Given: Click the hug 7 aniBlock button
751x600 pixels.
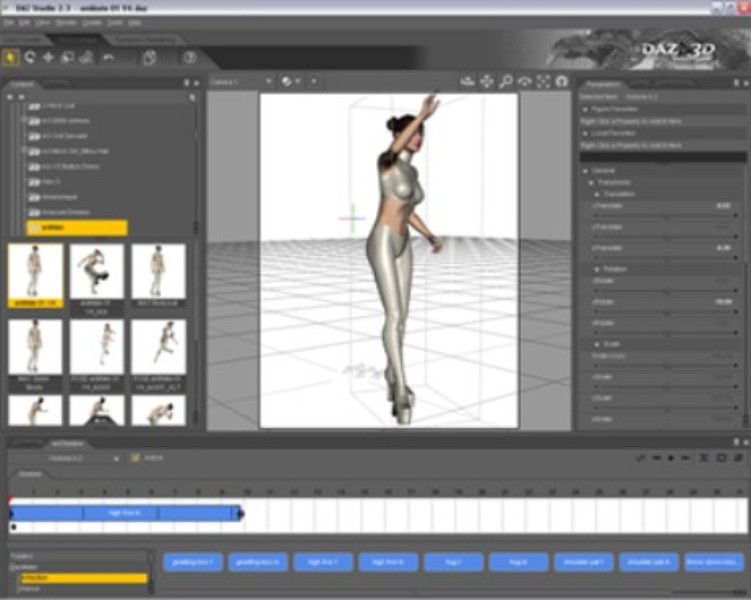Looking at the screenshot, I should coord(453,562).
